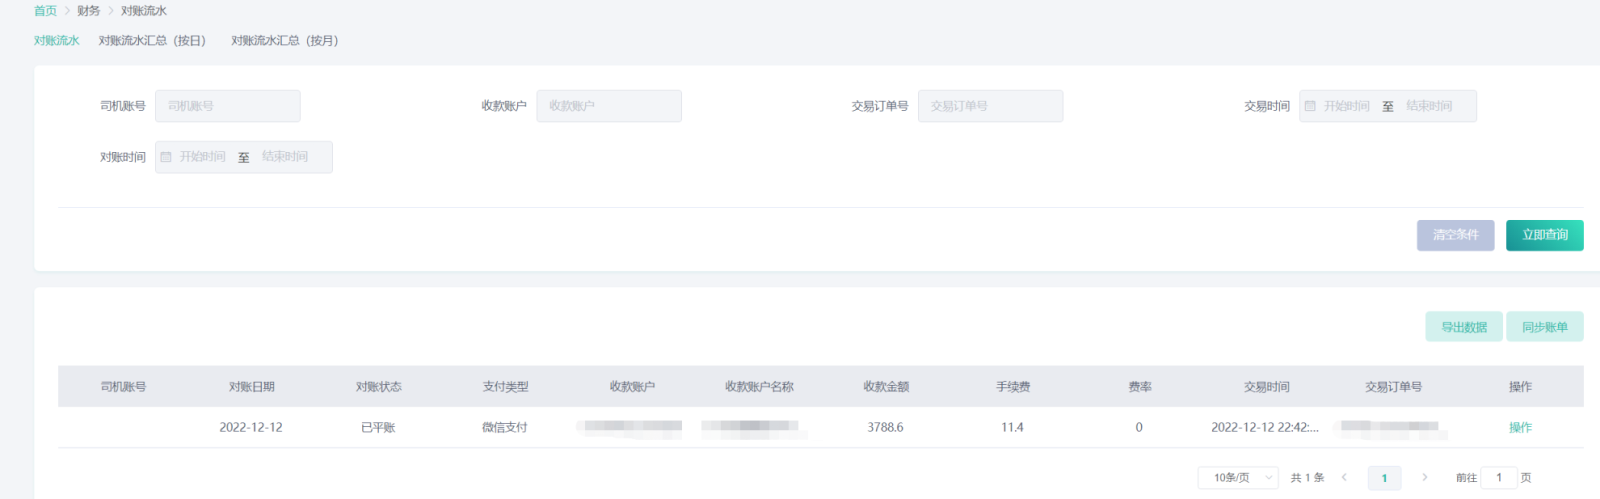Click calendar icon in 对账时间 date range
This screenshot has width=1600, height=499.
click(x=166, y=157)
